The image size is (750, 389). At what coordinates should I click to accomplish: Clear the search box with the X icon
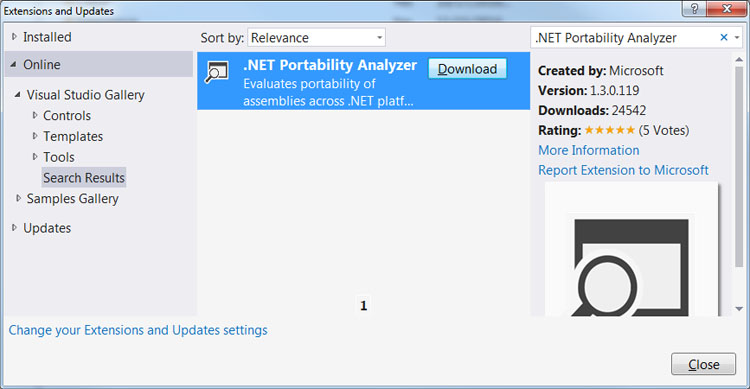pyautogui.click(x=724, y=37)
